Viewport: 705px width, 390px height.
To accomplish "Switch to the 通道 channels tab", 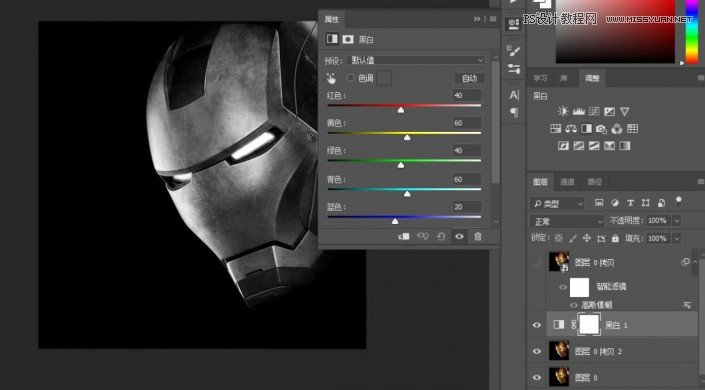I will tap(567, 182).
